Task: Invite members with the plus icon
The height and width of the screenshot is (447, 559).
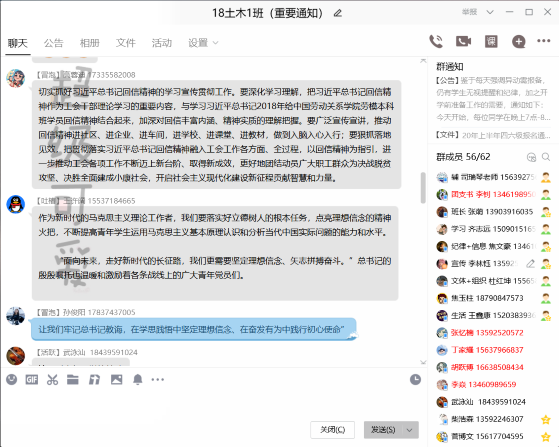Action: pyautogui.click(x=519, y=41)
